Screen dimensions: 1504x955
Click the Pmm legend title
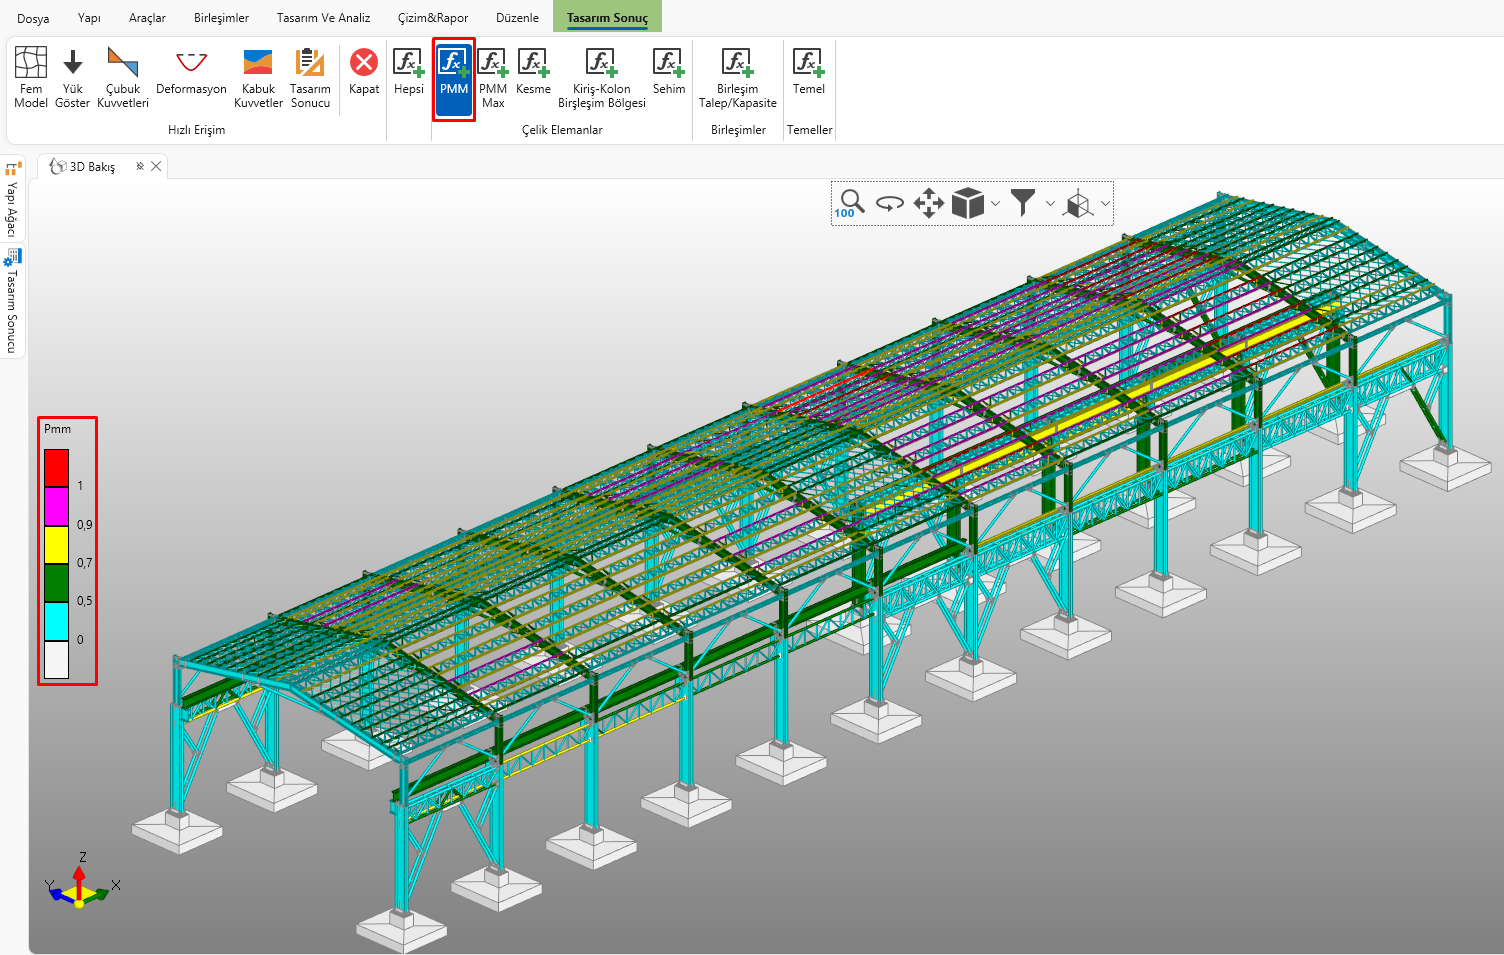[57, 429]
